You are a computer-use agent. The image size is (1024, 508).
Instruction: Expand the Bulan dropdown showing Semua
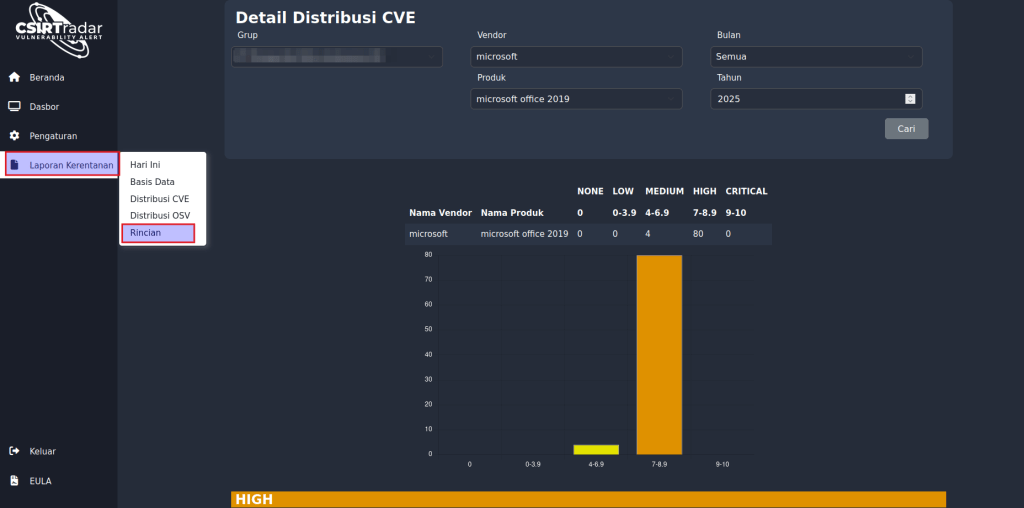point(816,57)
